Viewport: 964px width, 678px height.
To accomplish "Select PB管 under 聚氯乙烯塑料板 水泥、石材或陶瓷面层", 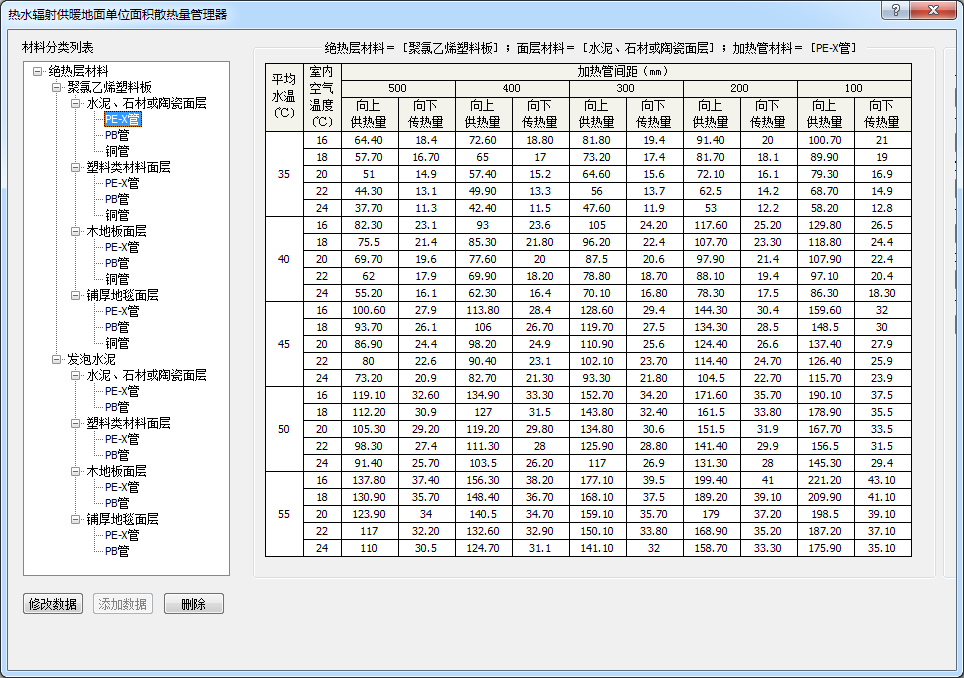I will point(117,135).
